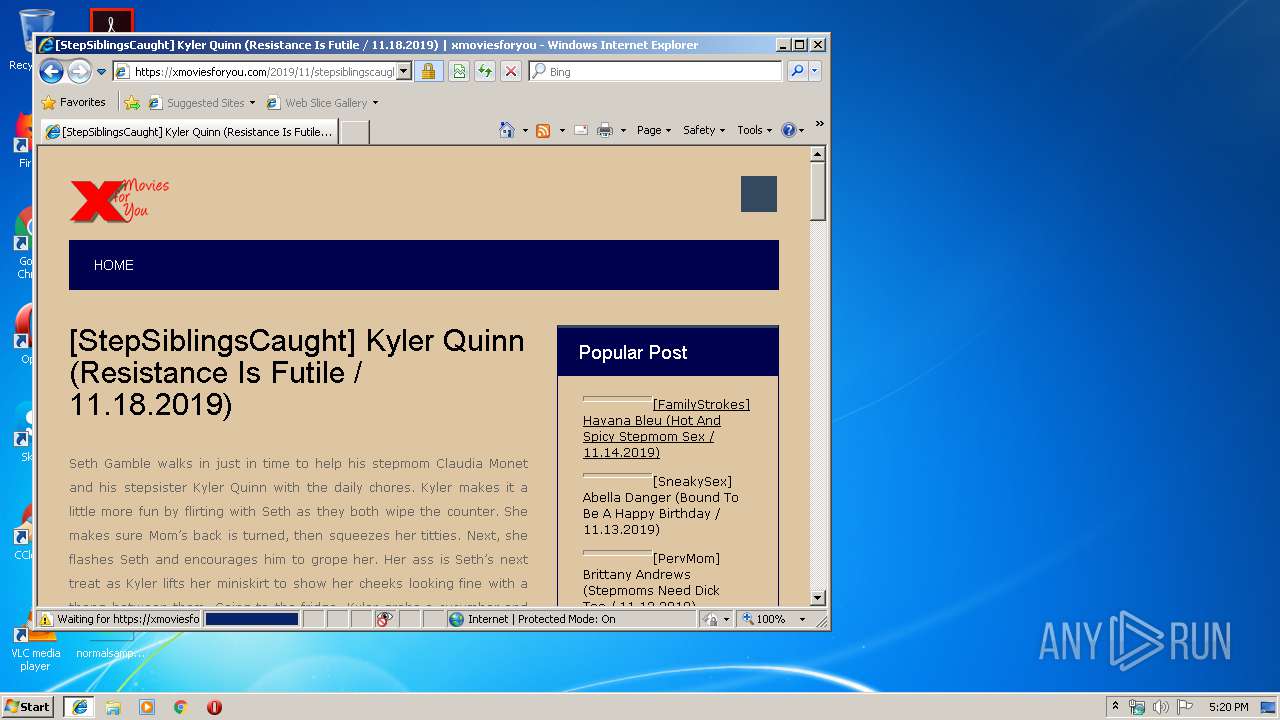Click the page loading progress bar

pyautogui.click(x=252, y=619)
